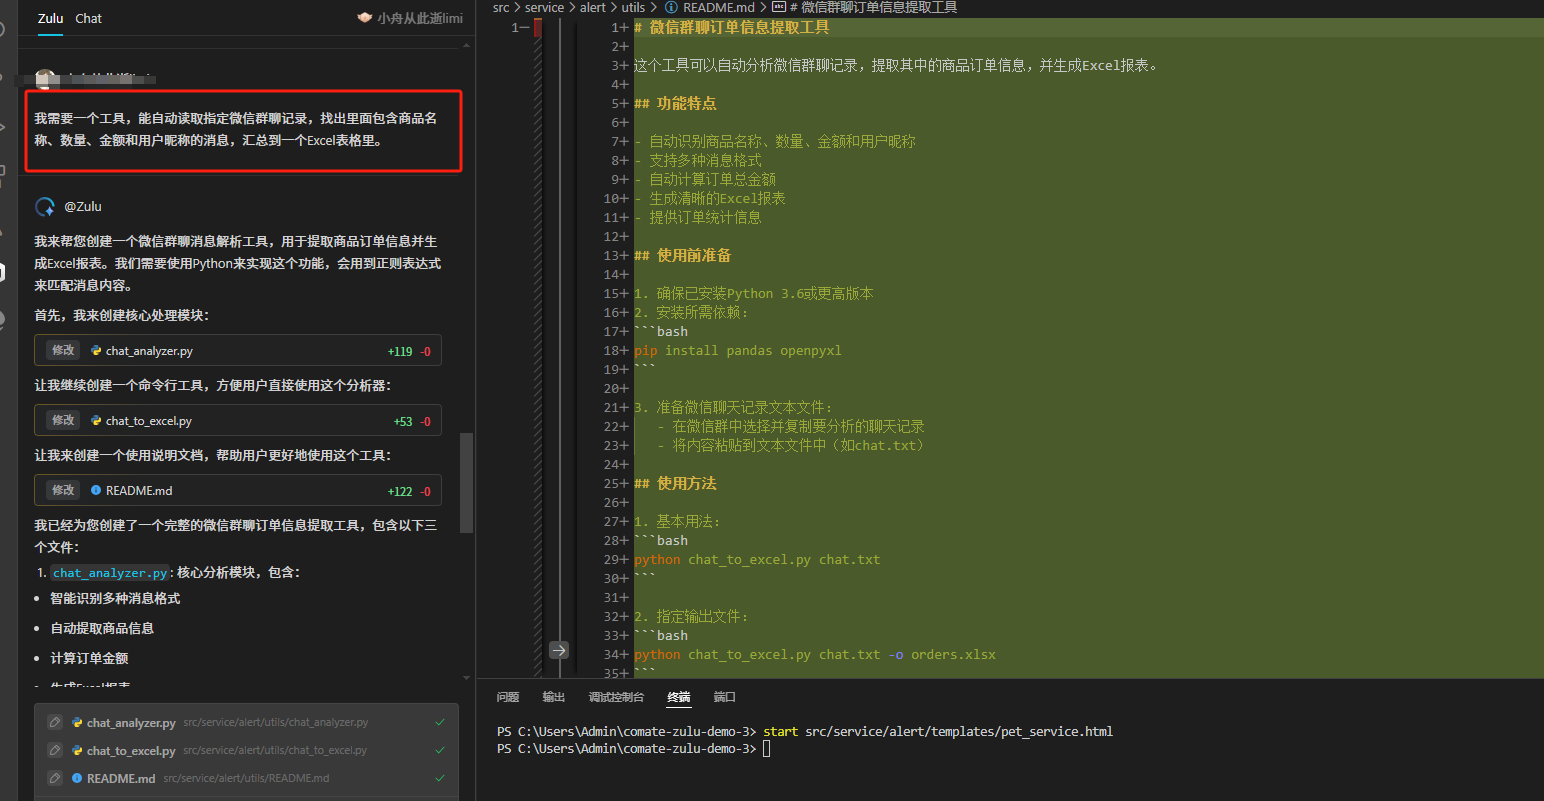1544x801 pixels.
Task: Click 'README.md' in the breadcrumb
Action: coord(718,7)
